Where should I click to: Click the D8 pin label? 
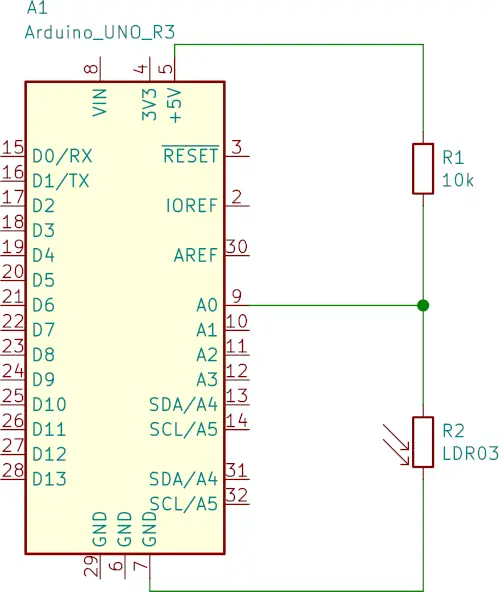point(43,355)
